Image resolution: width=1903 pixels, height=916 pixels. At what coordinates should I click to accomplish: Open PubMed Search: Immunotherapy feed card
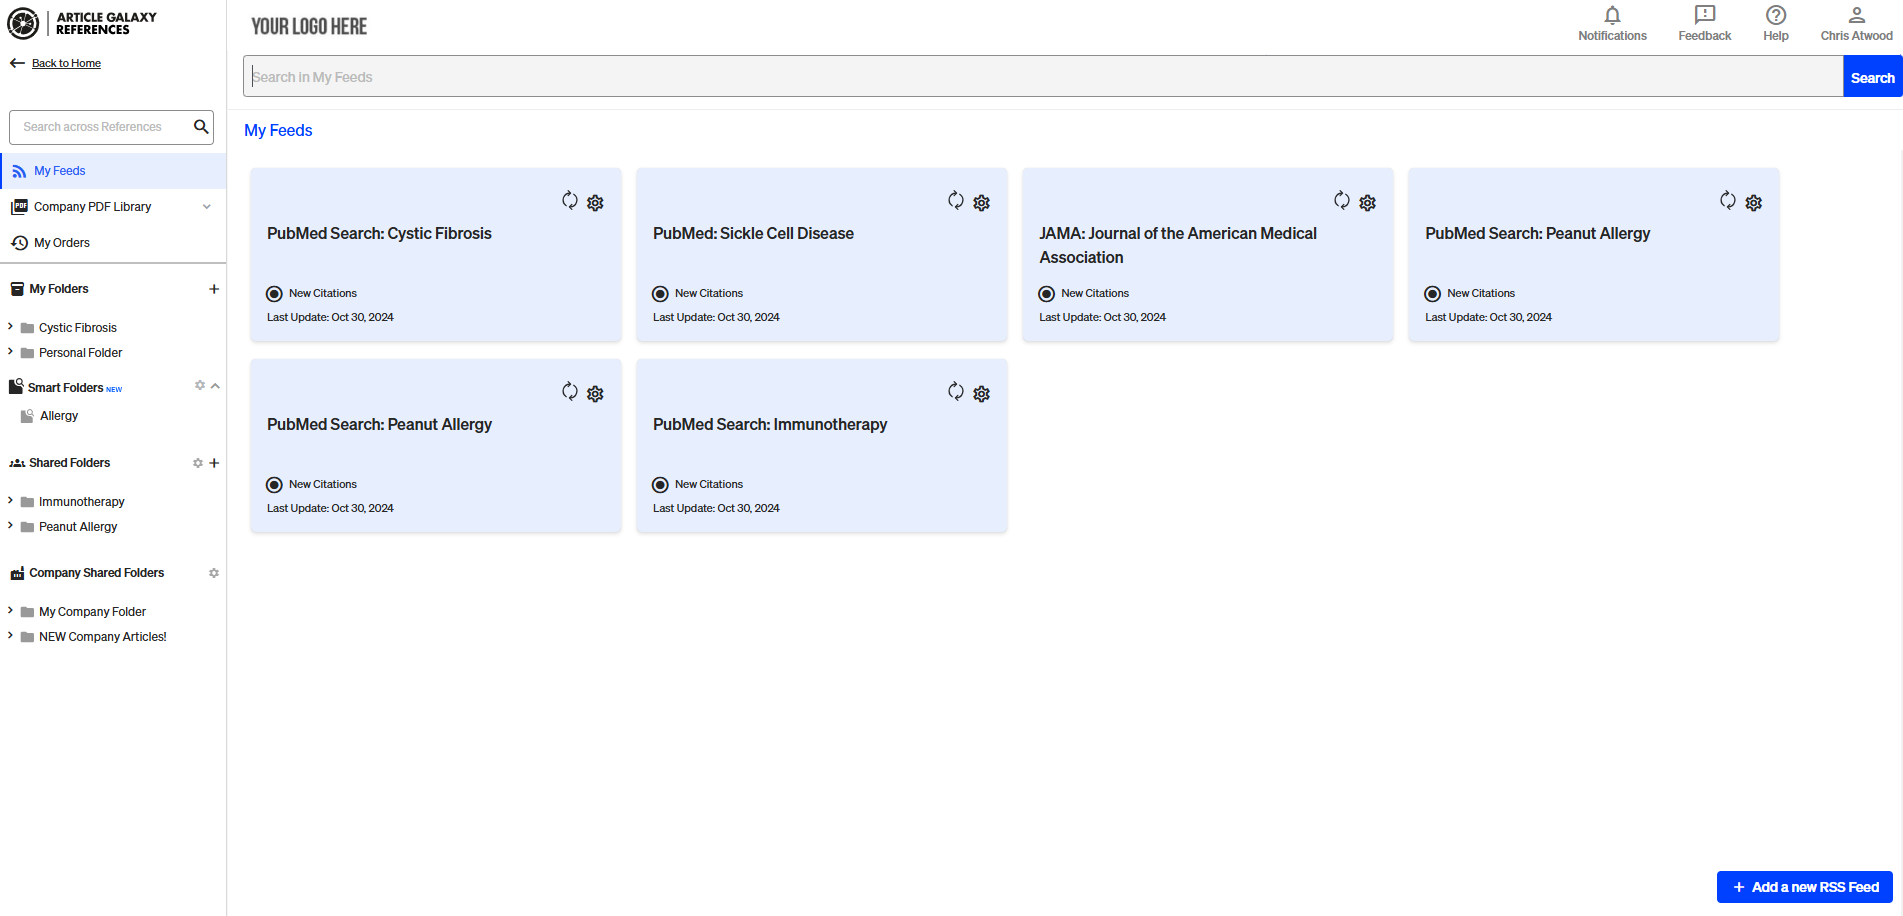821,445
